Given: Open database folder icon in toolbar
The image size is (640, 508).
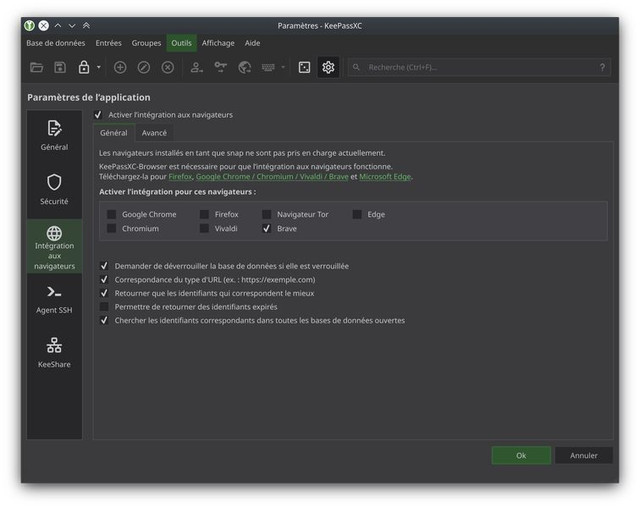Looking at the screenshot, I should click(x=36, y=67).
